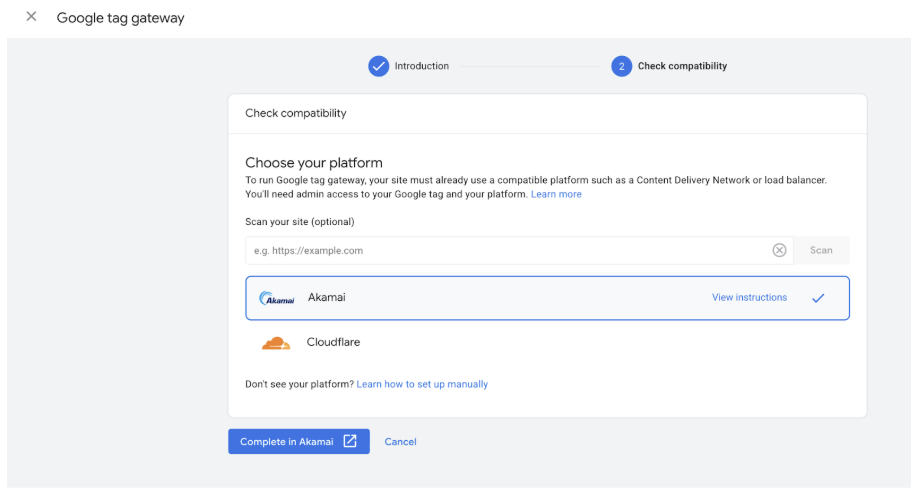Click the Akamai selected checkmark
Screen dimensions: 912x488
coord(818,298)
